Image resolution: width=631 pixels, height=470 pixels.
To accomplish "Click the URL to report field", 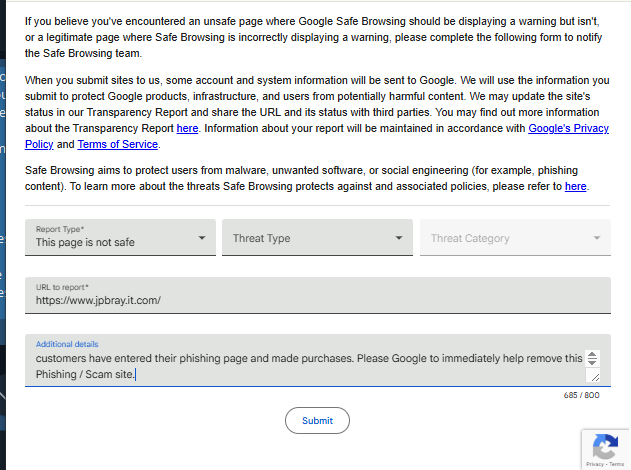I will tap(317, 299).
